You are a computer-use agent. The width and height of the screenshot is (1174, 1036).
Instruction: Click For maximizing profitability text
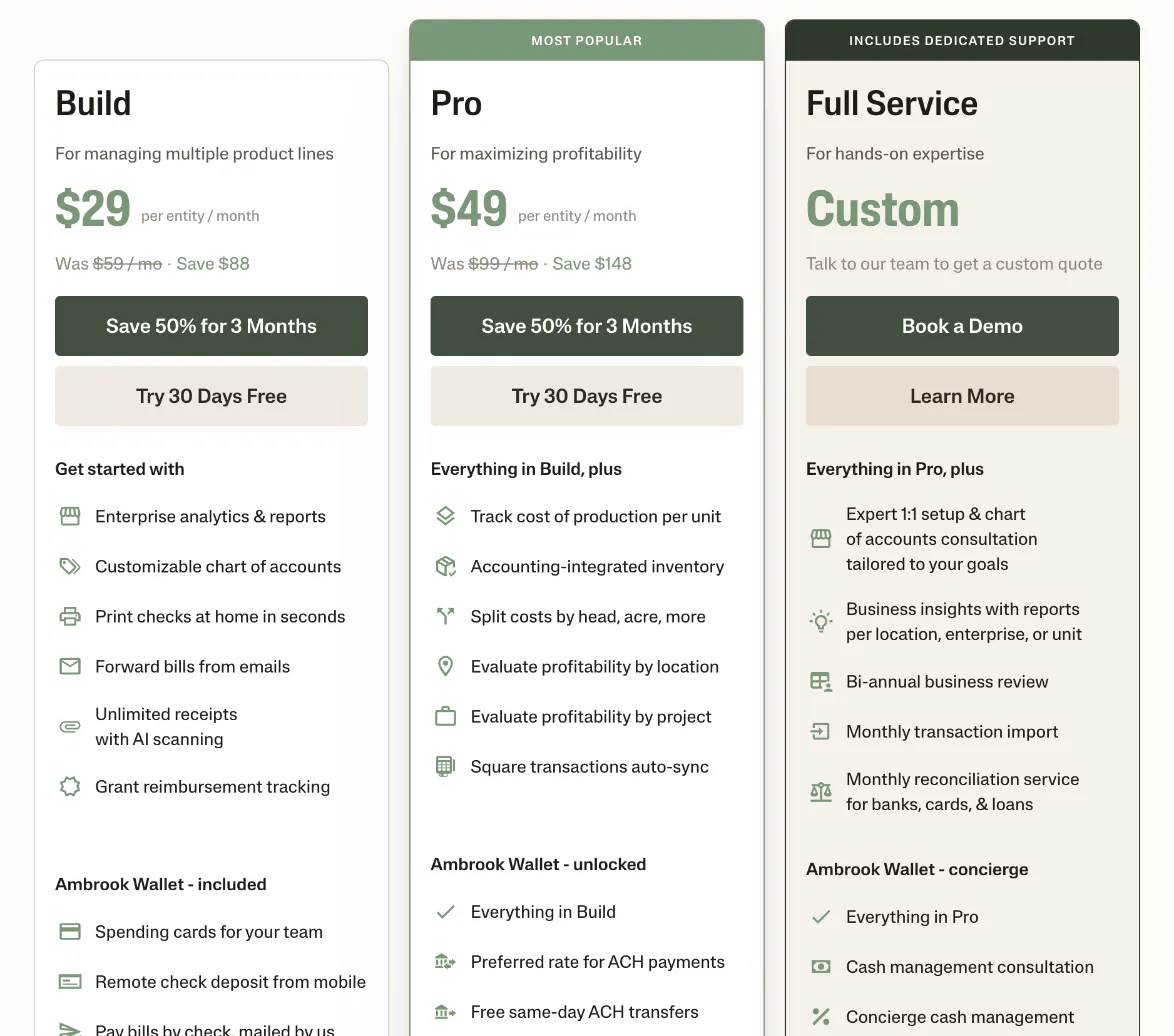click(536, 153)
